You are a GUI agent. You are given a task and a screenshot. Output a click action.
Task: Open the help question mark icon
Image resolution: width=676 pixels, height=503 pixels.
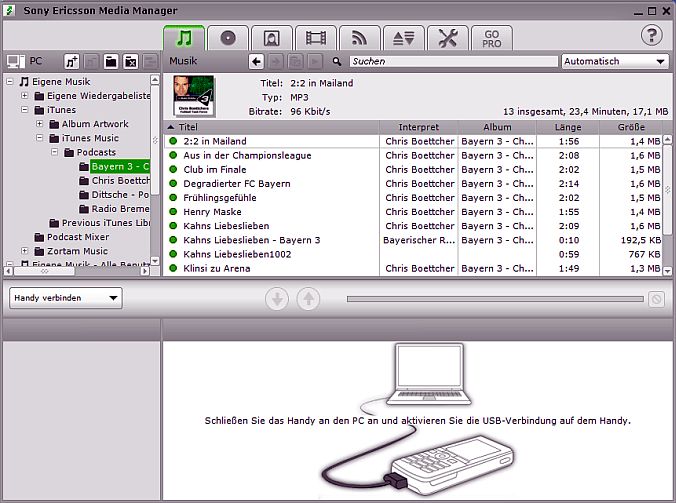(651, 35)
